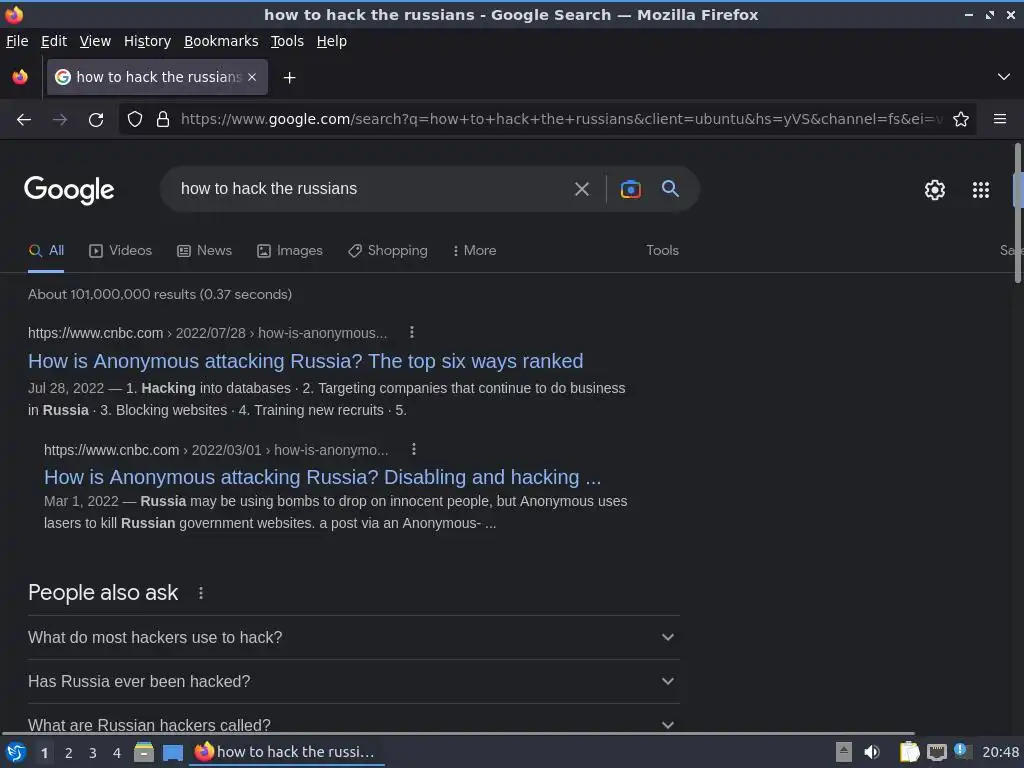The width and height of the screenshot is (1024, 768).
Task: Open the File menu
Action: pyautogui.click(x=17, y=41)
